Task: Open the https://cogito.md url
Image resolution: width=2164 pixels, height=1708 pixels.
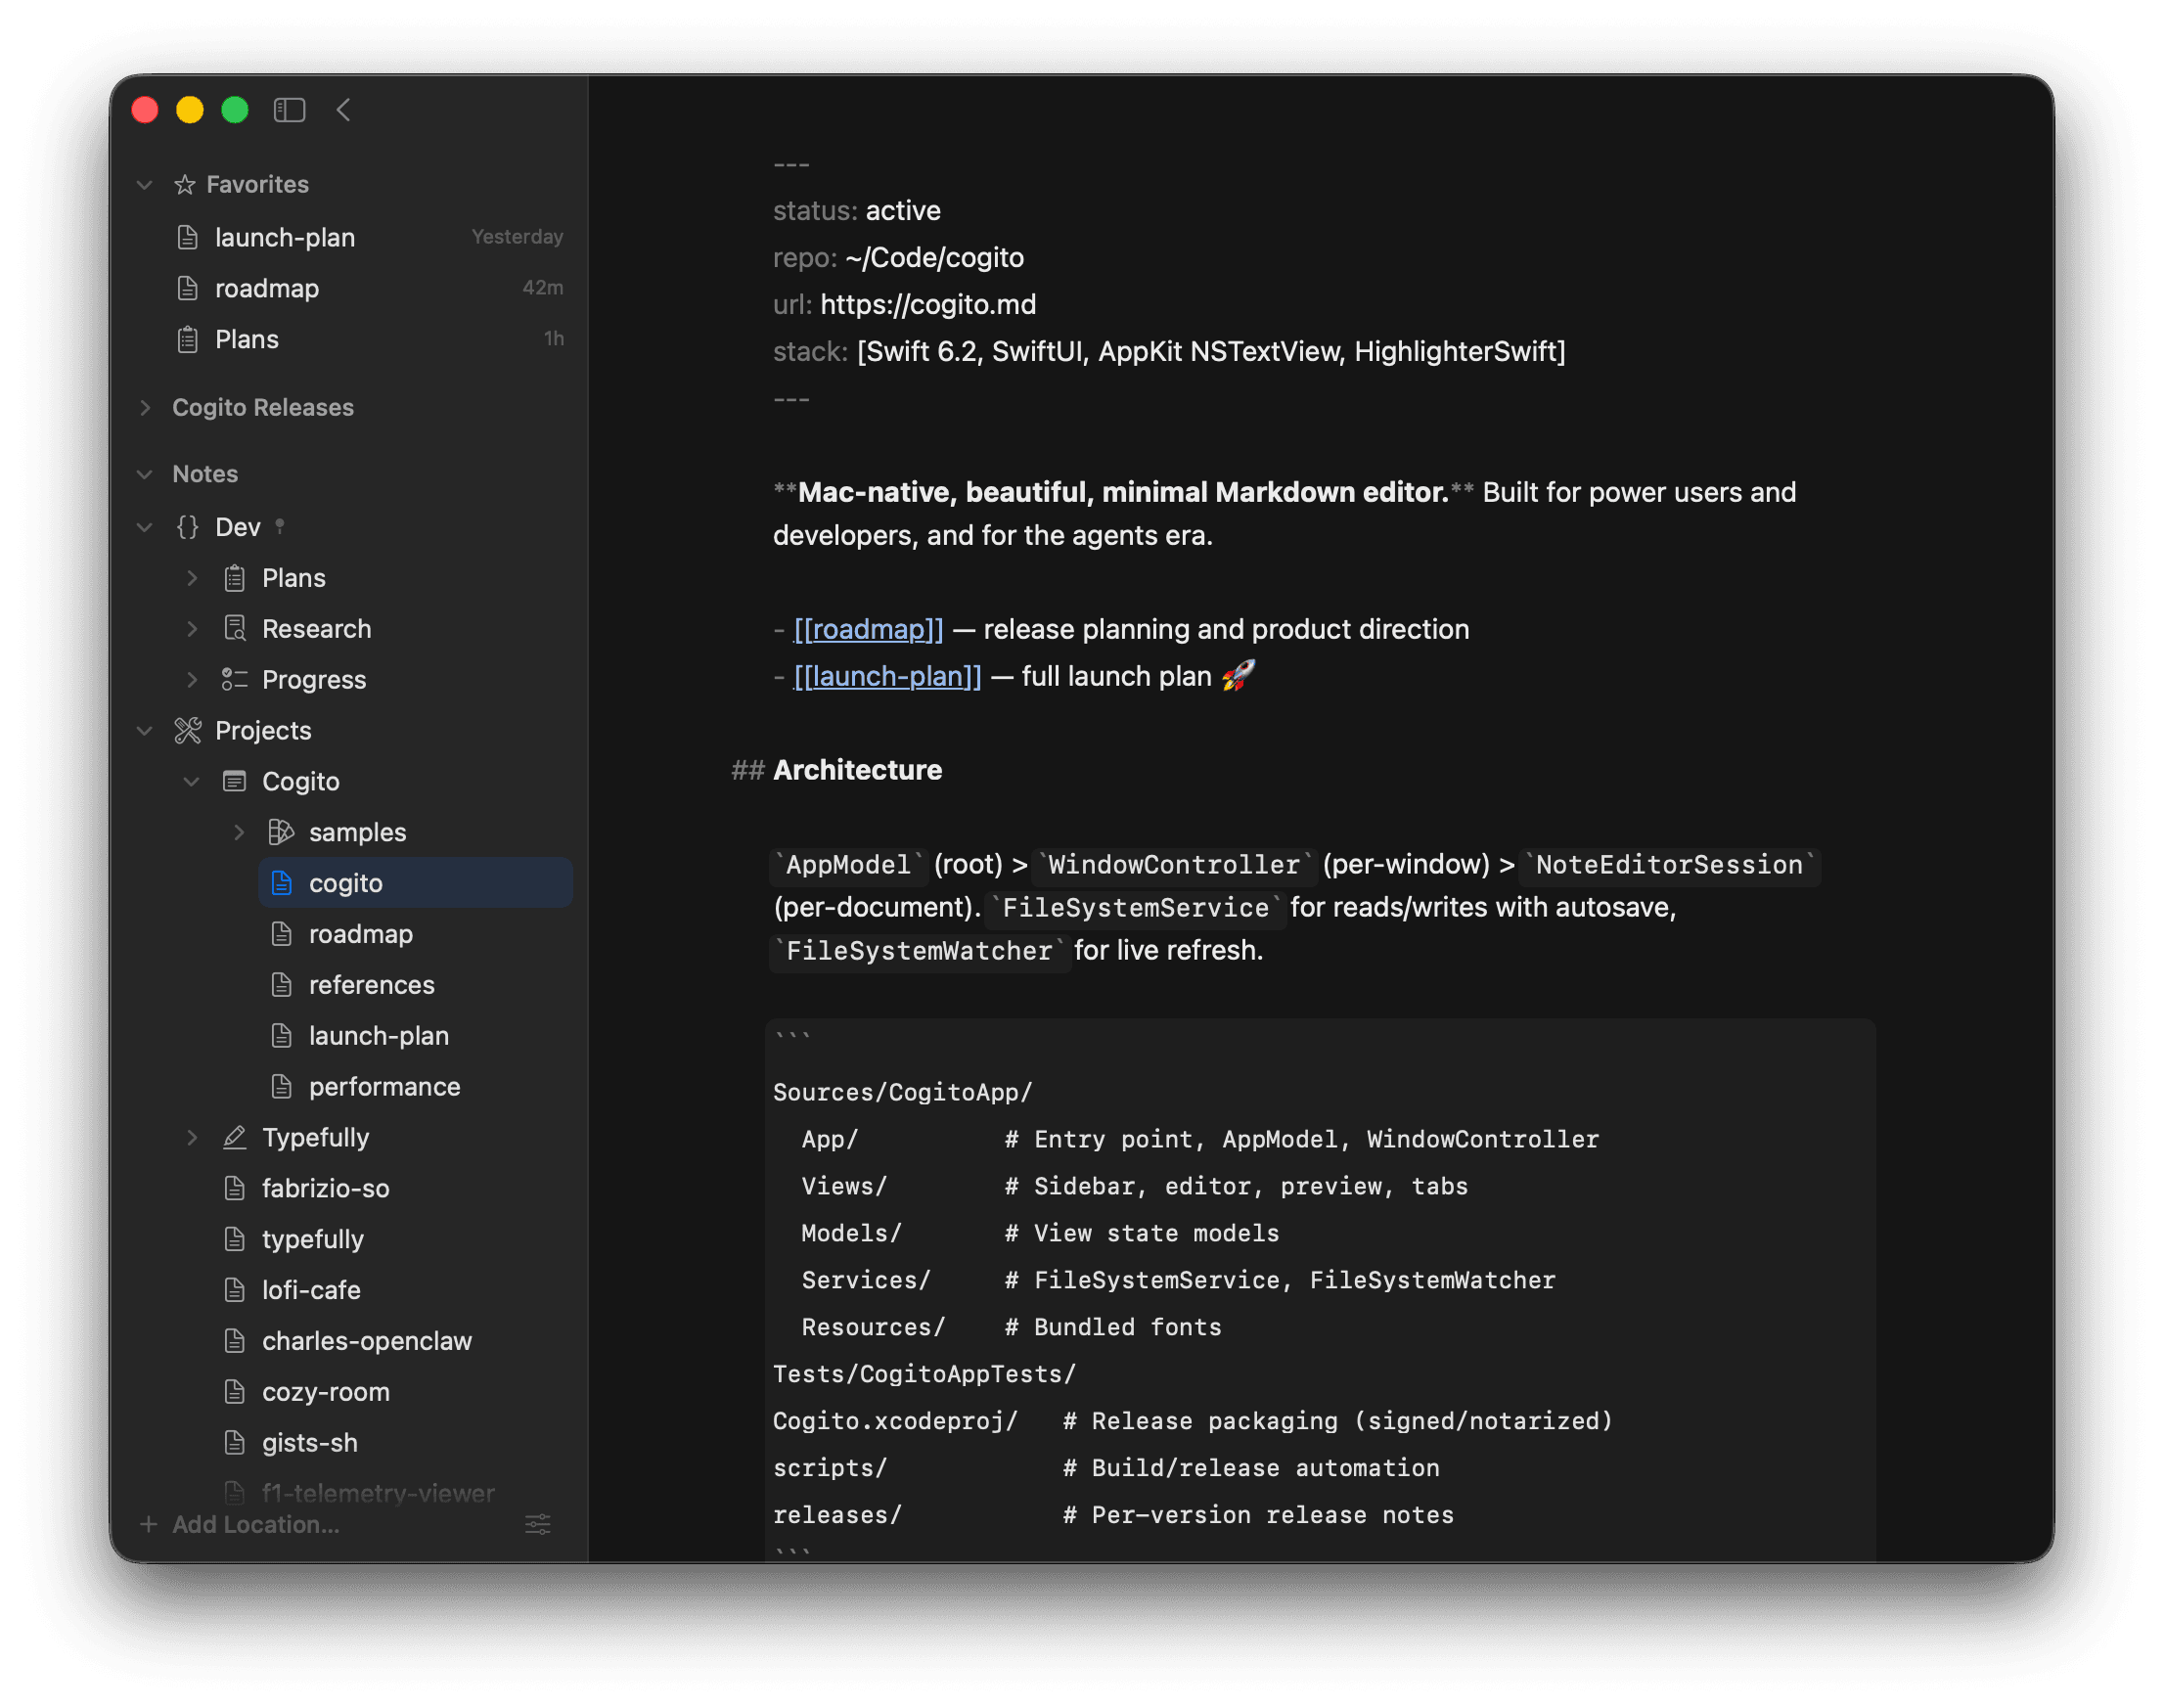Action: point(928,305)
